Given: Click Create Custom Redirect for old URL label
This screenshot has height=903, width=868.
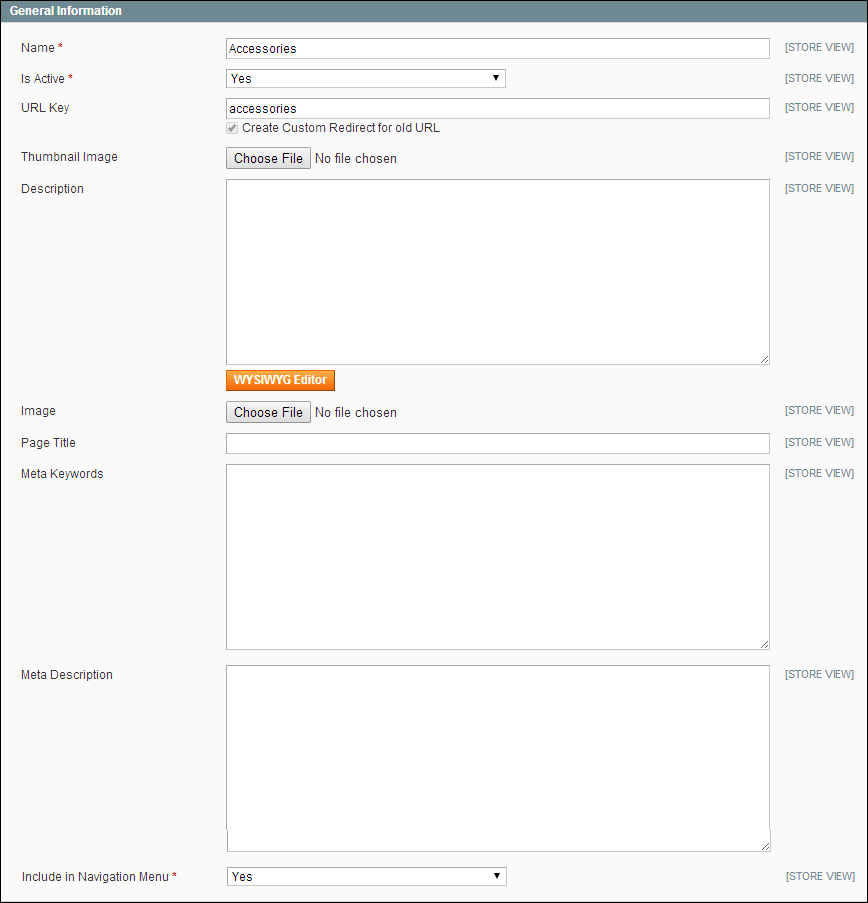Looking at the screenshot, I should point(341,128).
